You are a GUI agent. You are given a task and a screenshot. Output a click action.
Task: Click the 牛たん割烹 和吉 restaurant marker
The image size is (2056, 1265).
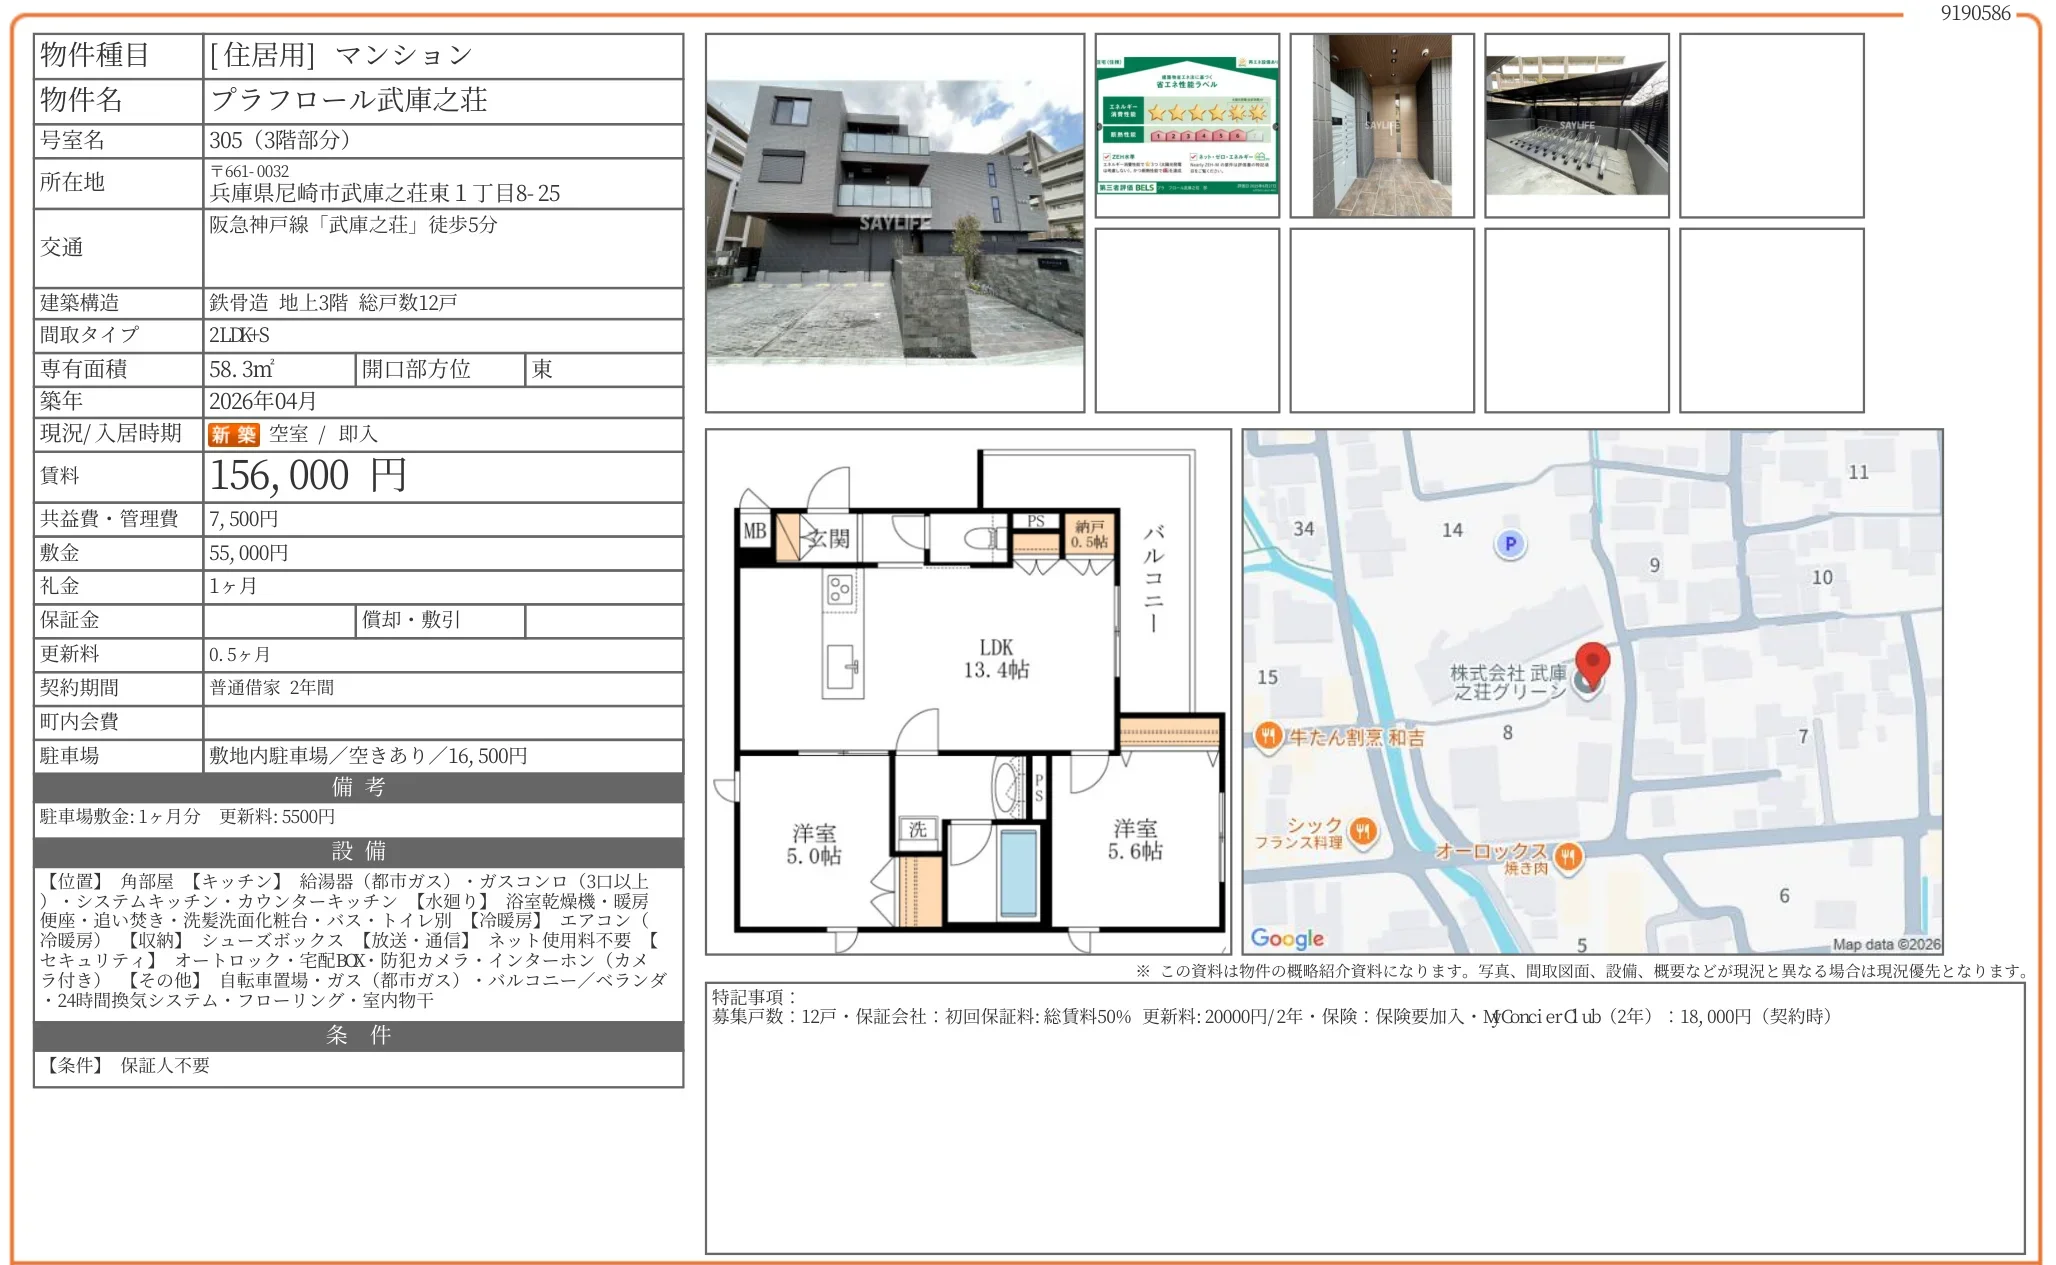tap(1268, 737)
